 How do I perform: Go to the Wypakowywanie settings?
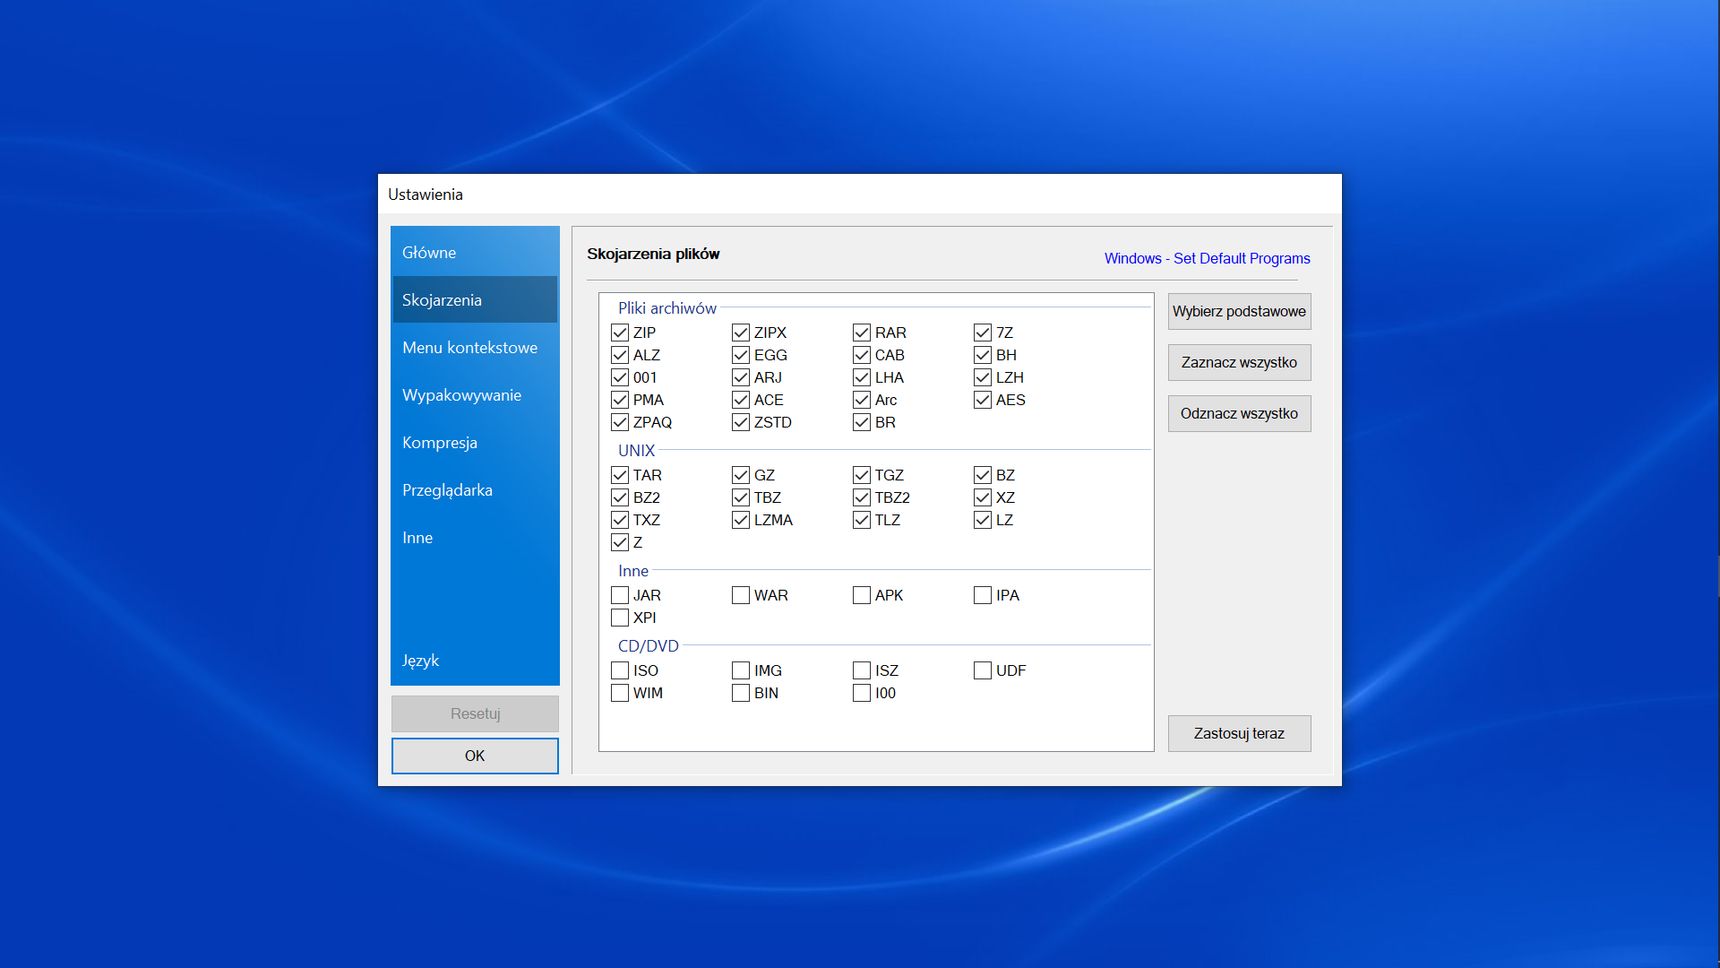point(474,395)
